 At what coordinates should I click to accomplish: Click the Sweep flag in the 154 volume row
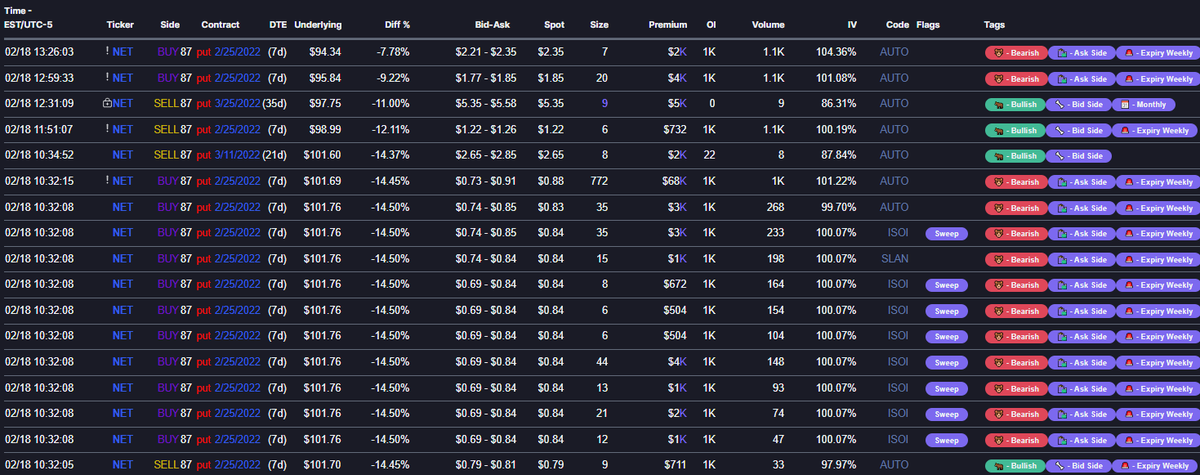point(946,311)
